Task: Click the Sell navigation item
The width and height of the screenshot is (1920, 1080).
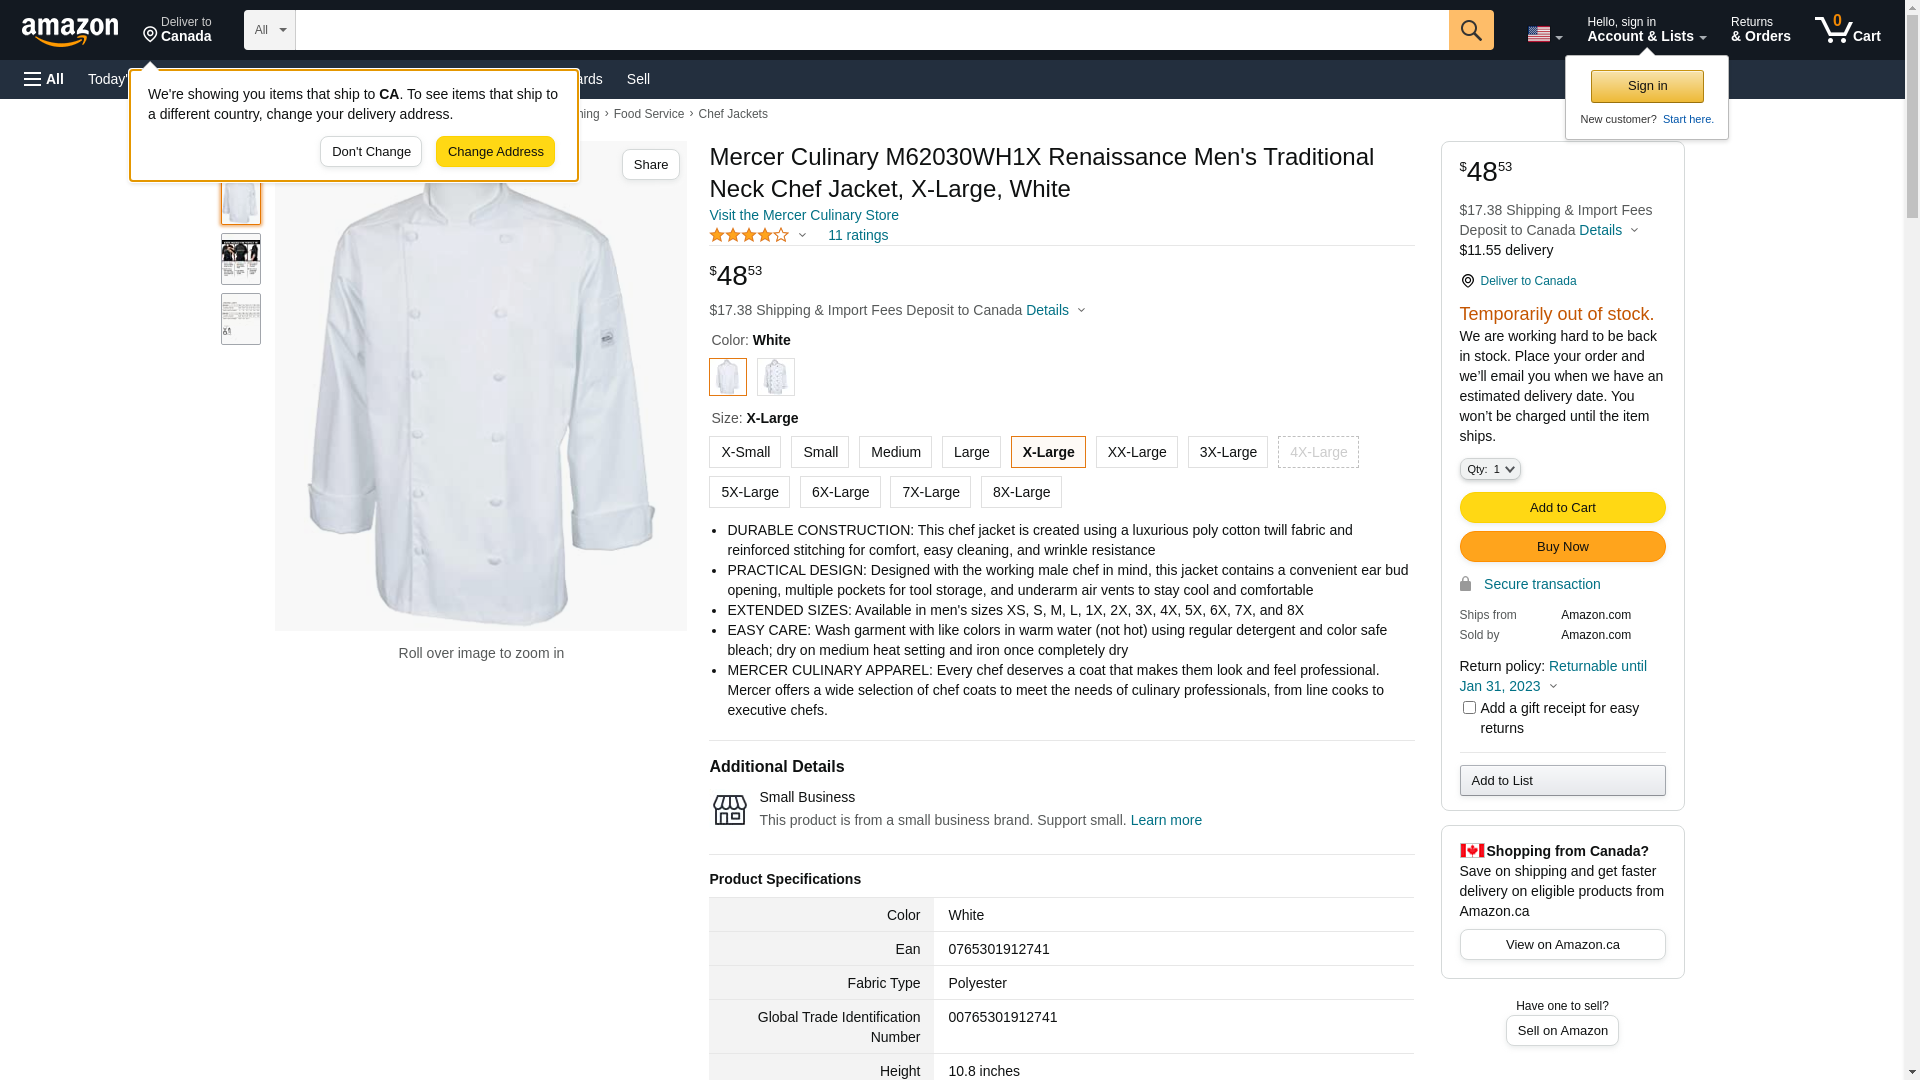Action: [638, 79]
